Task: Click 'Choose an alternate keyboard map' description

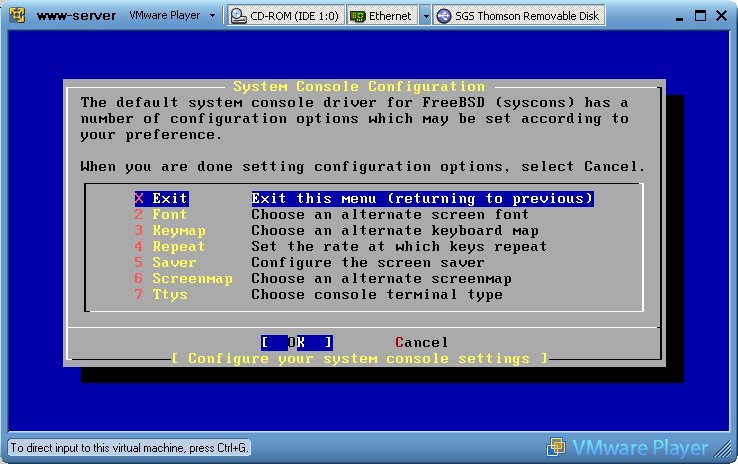Action: coord(394,231)
